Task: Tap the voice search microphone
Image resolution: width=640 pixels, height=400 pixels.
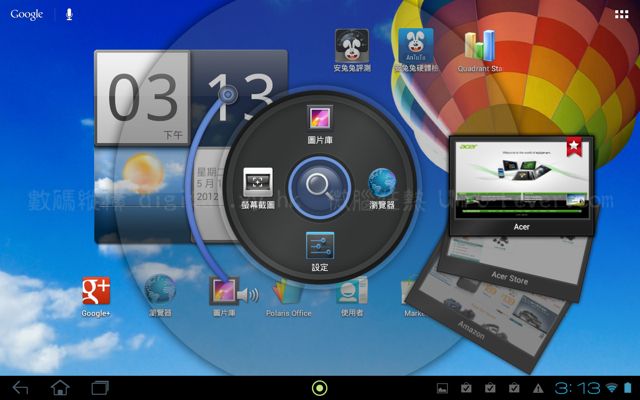Action: (69, 14)
